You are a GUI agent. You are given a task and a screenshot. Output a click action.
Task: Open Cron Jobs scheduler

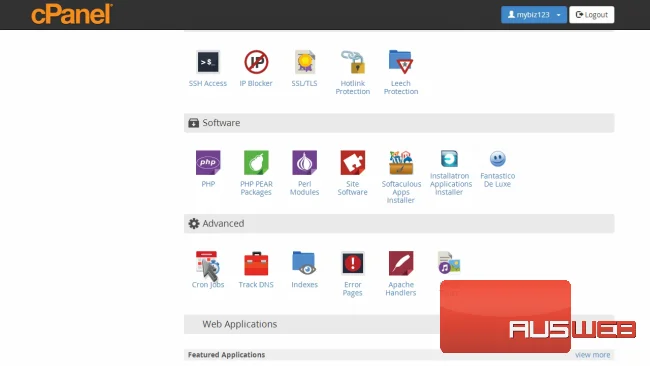click(x=208, y=263)
